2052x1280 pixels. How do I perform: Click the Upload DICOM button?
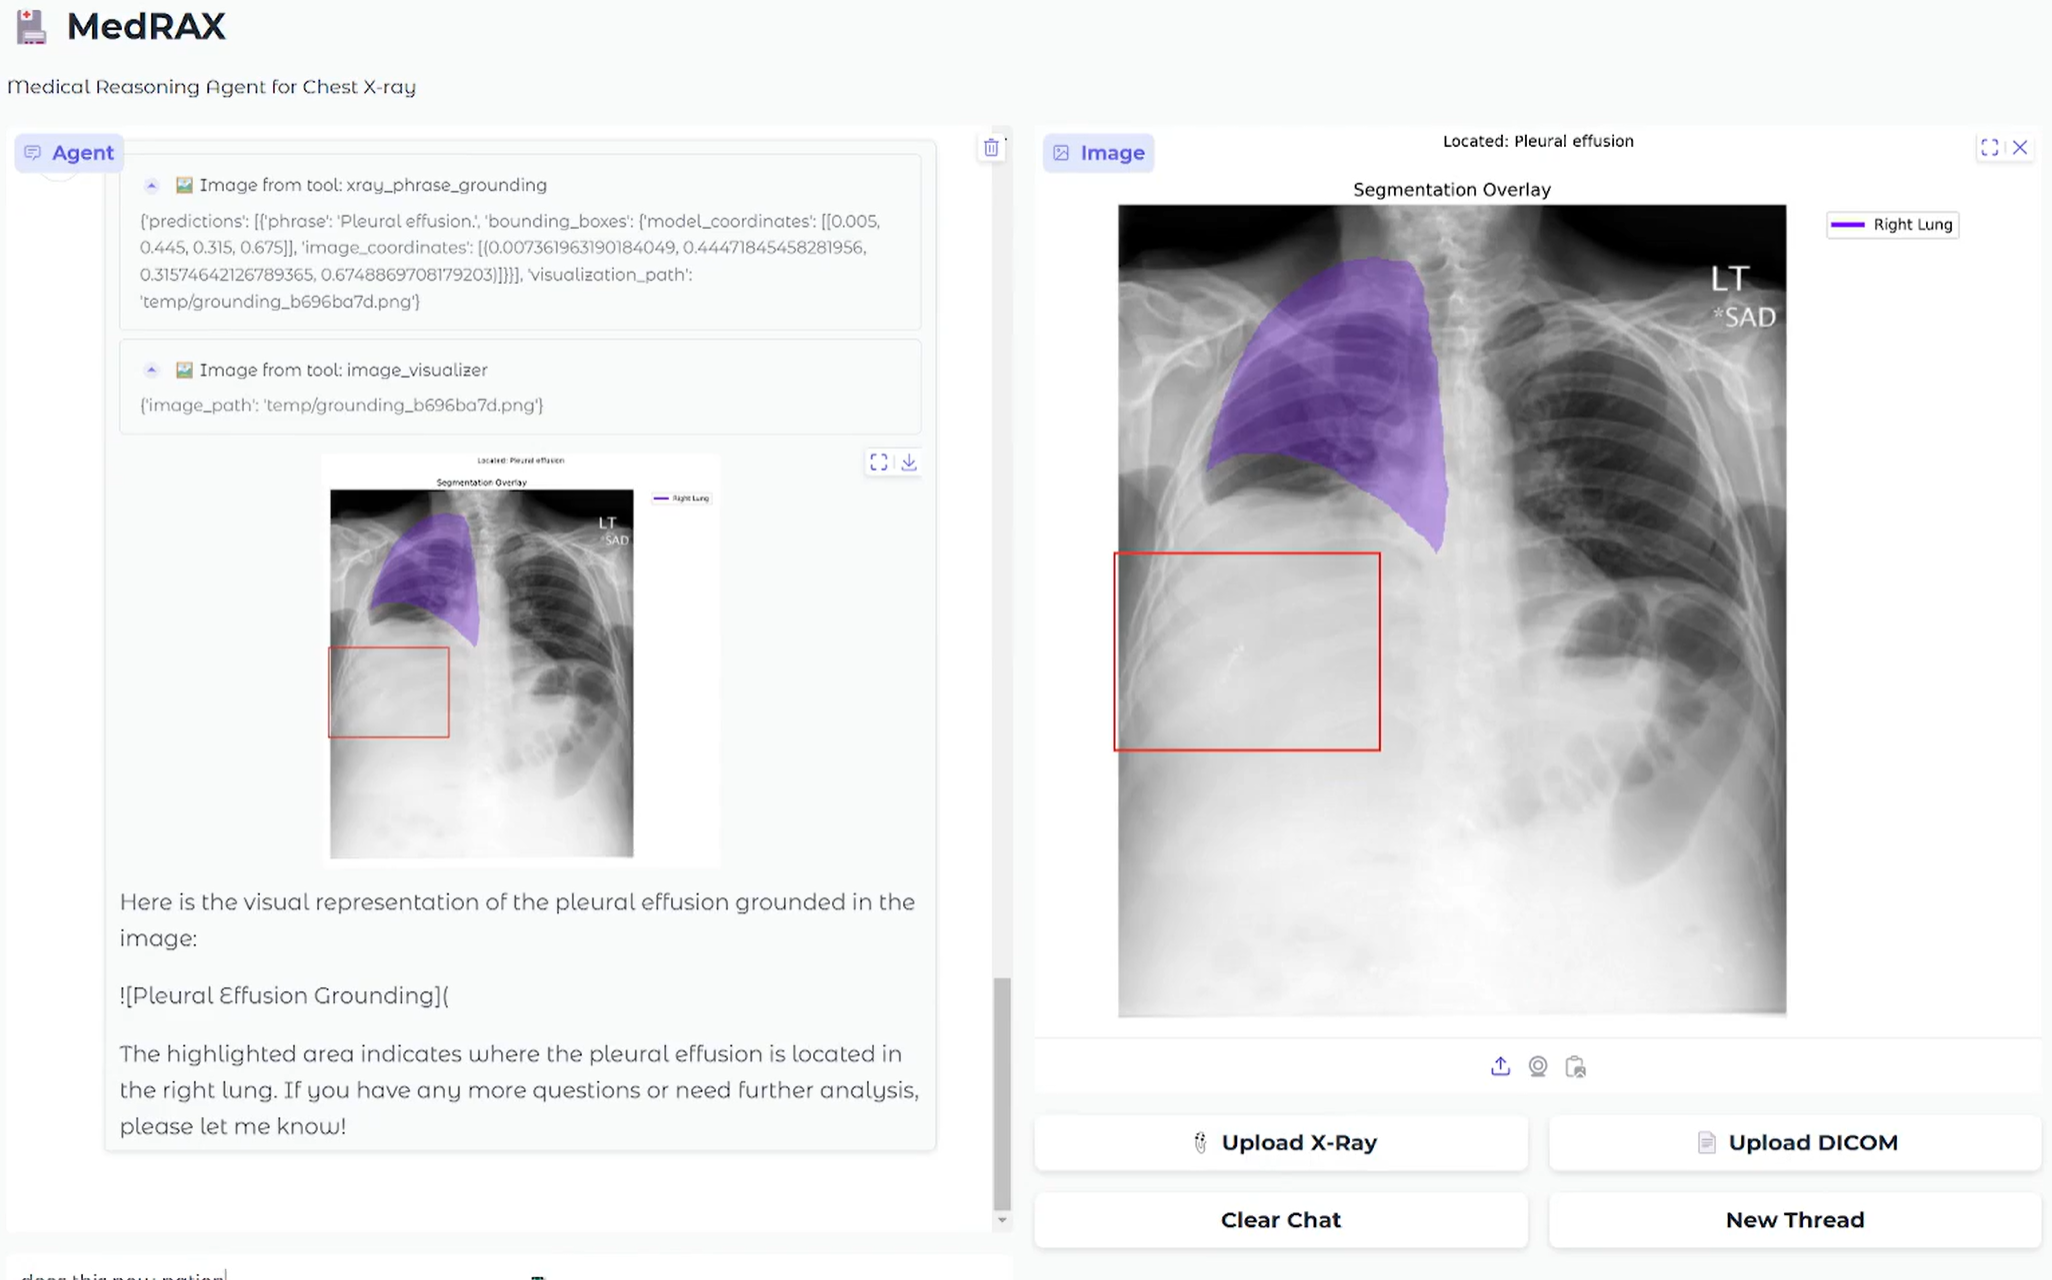pos(1795,1142)
